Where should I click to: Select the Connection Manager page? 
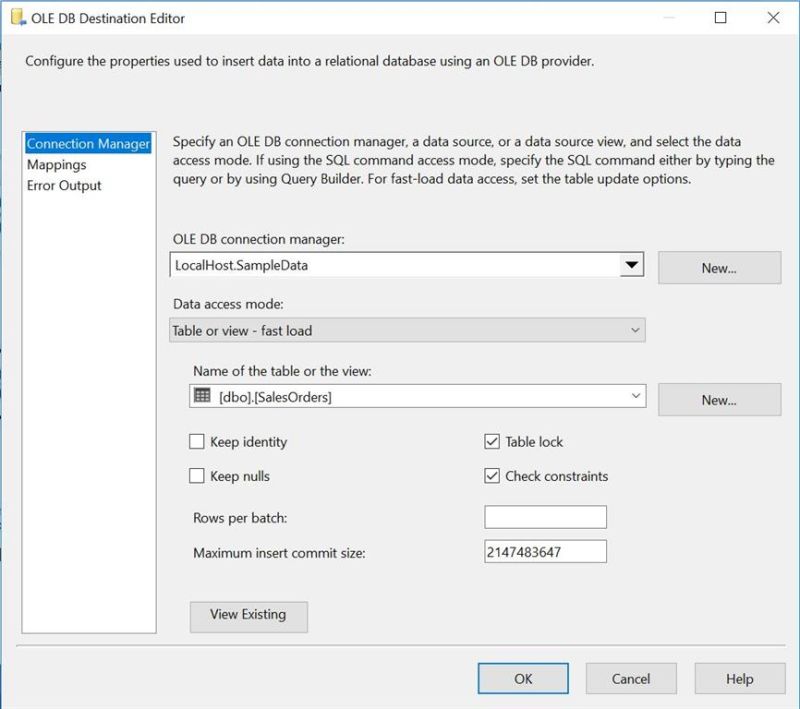87,143
